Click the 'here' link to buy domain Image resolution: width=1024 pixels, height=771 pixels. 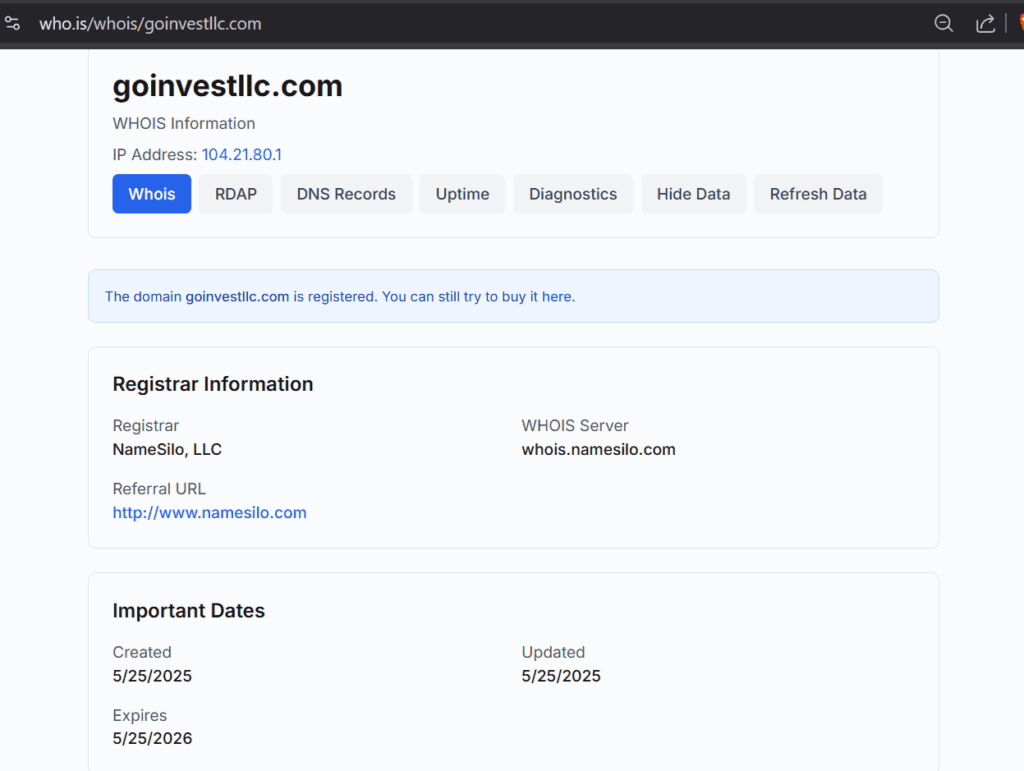point(556,296)
